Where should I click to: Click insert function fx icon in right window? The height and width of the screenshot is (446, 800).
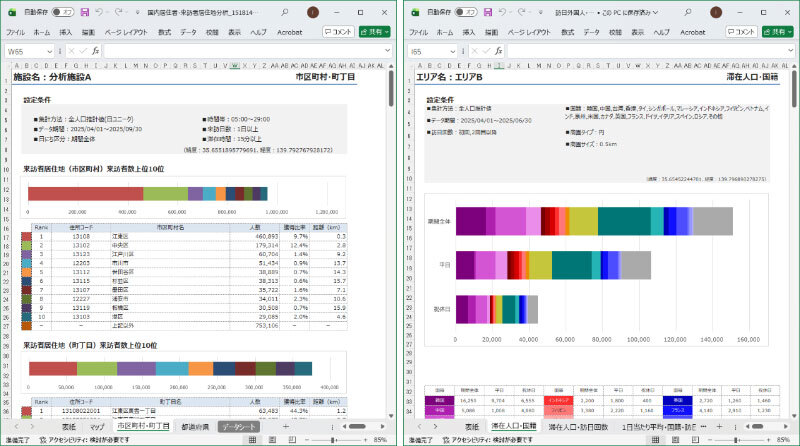coord(497,50)
